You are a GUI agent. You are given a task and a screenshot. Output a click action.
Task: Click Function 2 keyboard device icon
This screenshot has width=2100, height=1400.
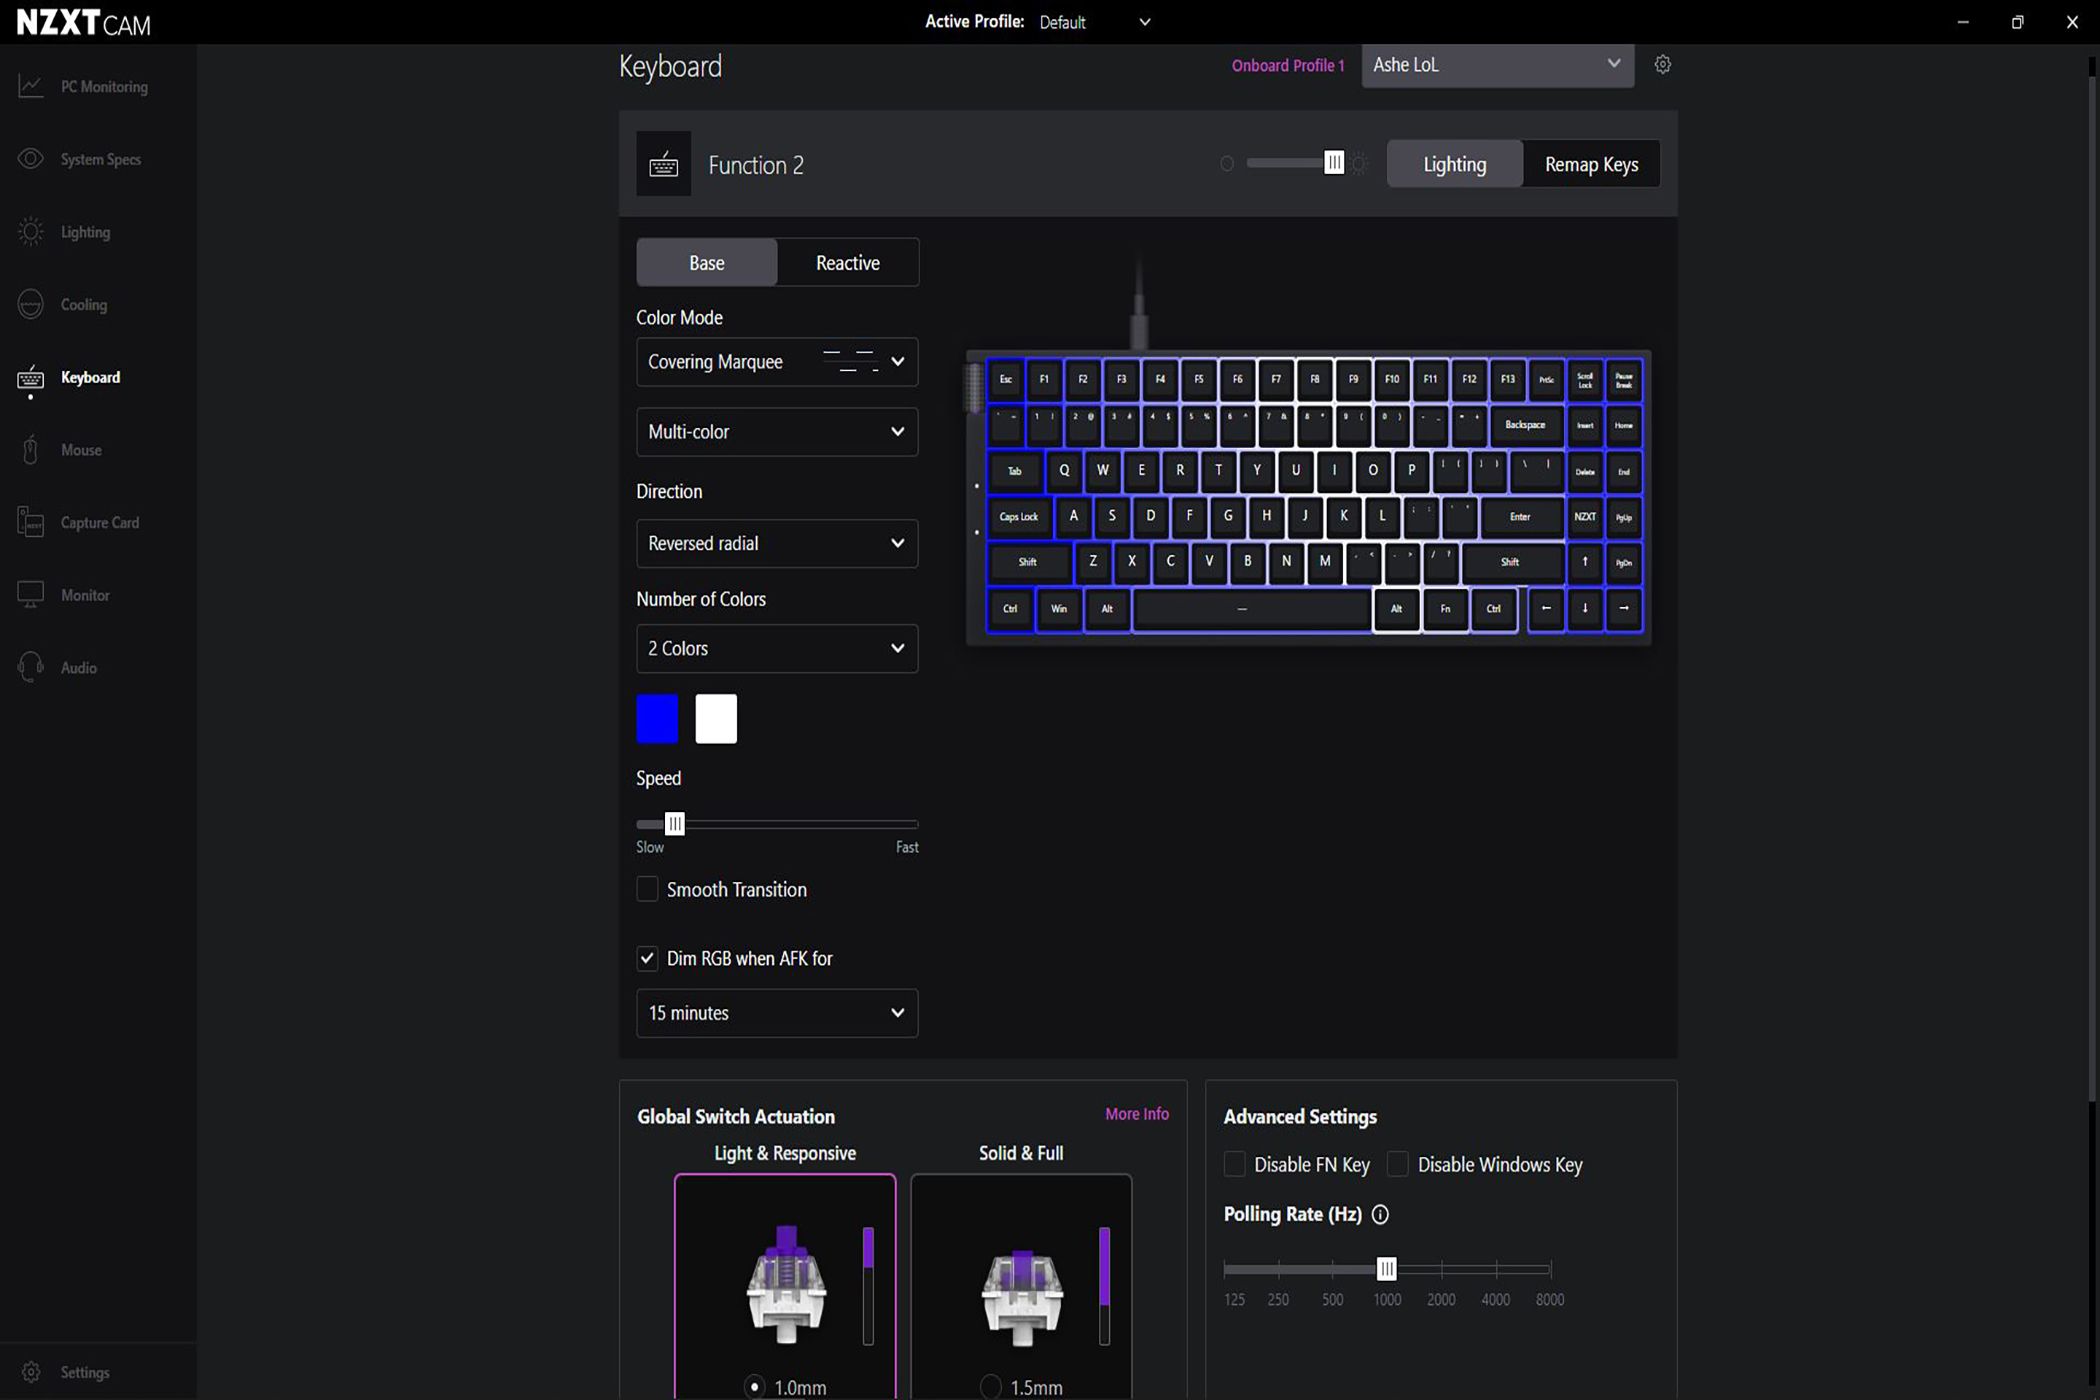[663, 164]
